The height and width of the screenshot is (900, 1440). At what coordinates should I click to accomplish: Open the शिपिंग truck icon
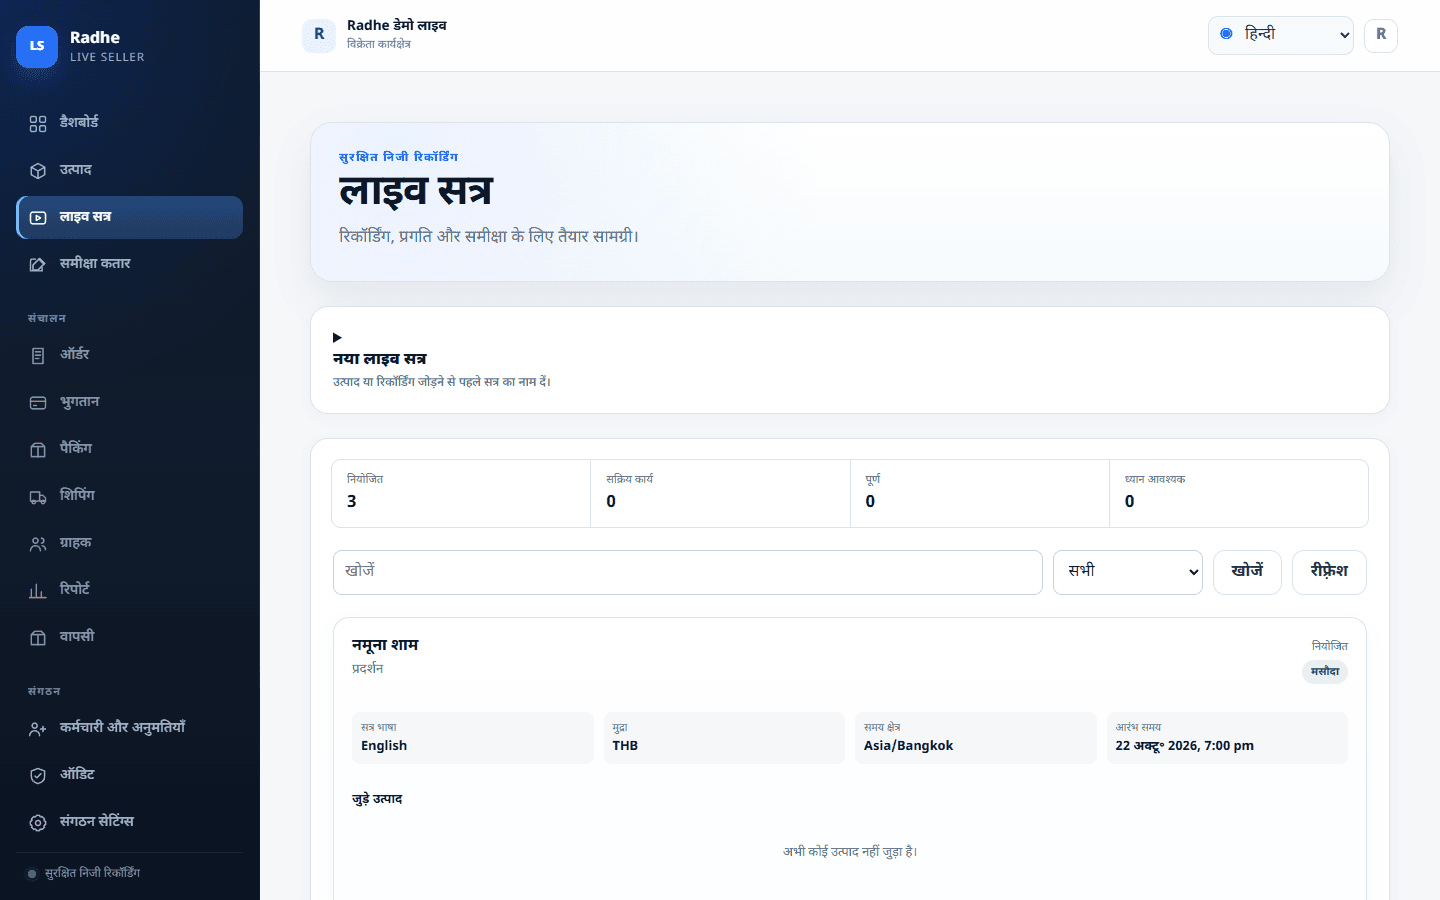click(x=38, y=497)
